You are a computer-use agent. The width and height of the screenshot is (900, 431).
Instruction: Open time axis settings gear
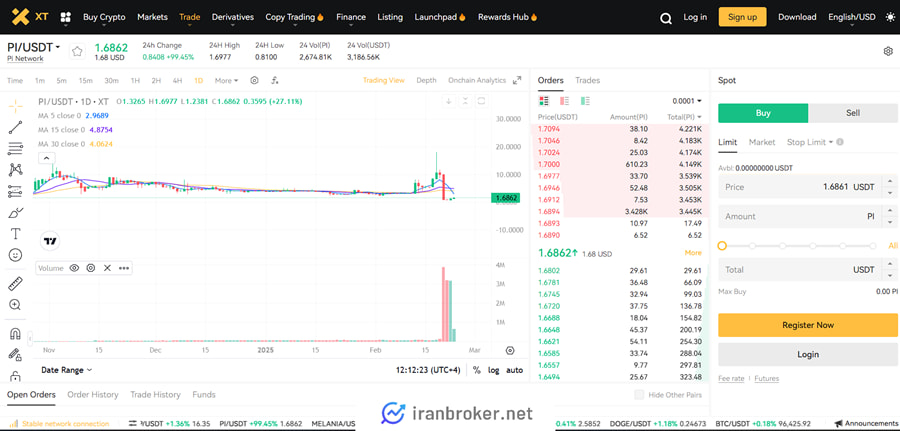(510, 350)
